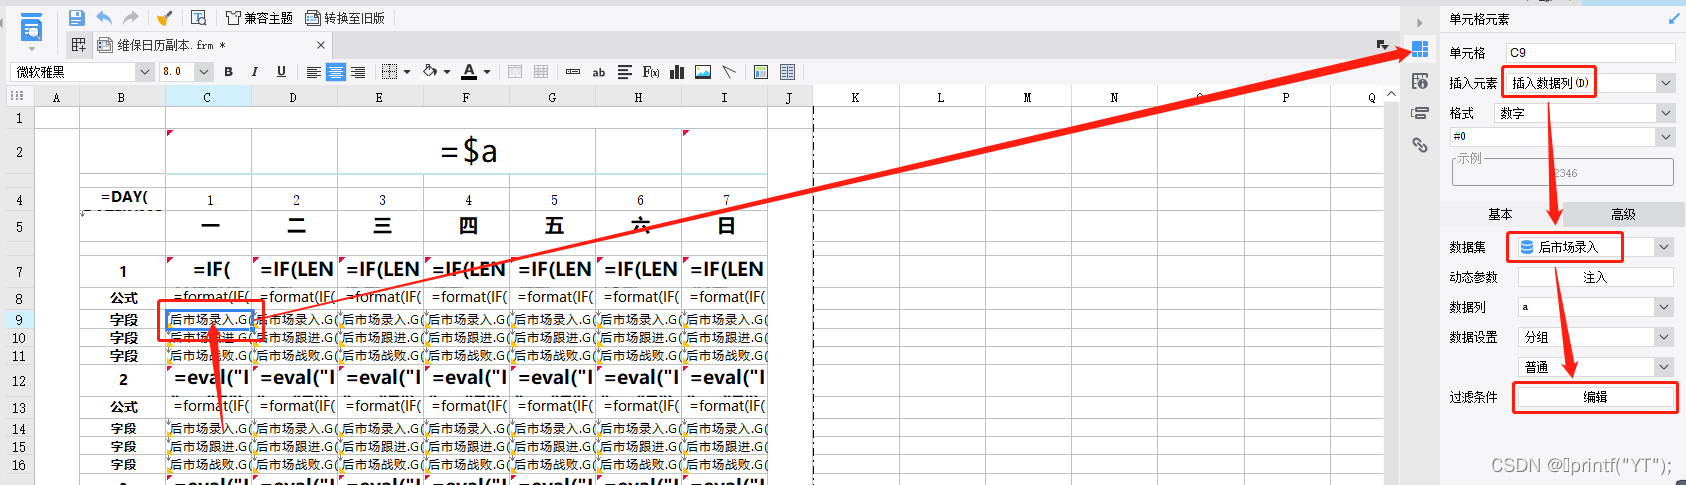
Task: Select the =$a title cell
Action: point(466,151)
